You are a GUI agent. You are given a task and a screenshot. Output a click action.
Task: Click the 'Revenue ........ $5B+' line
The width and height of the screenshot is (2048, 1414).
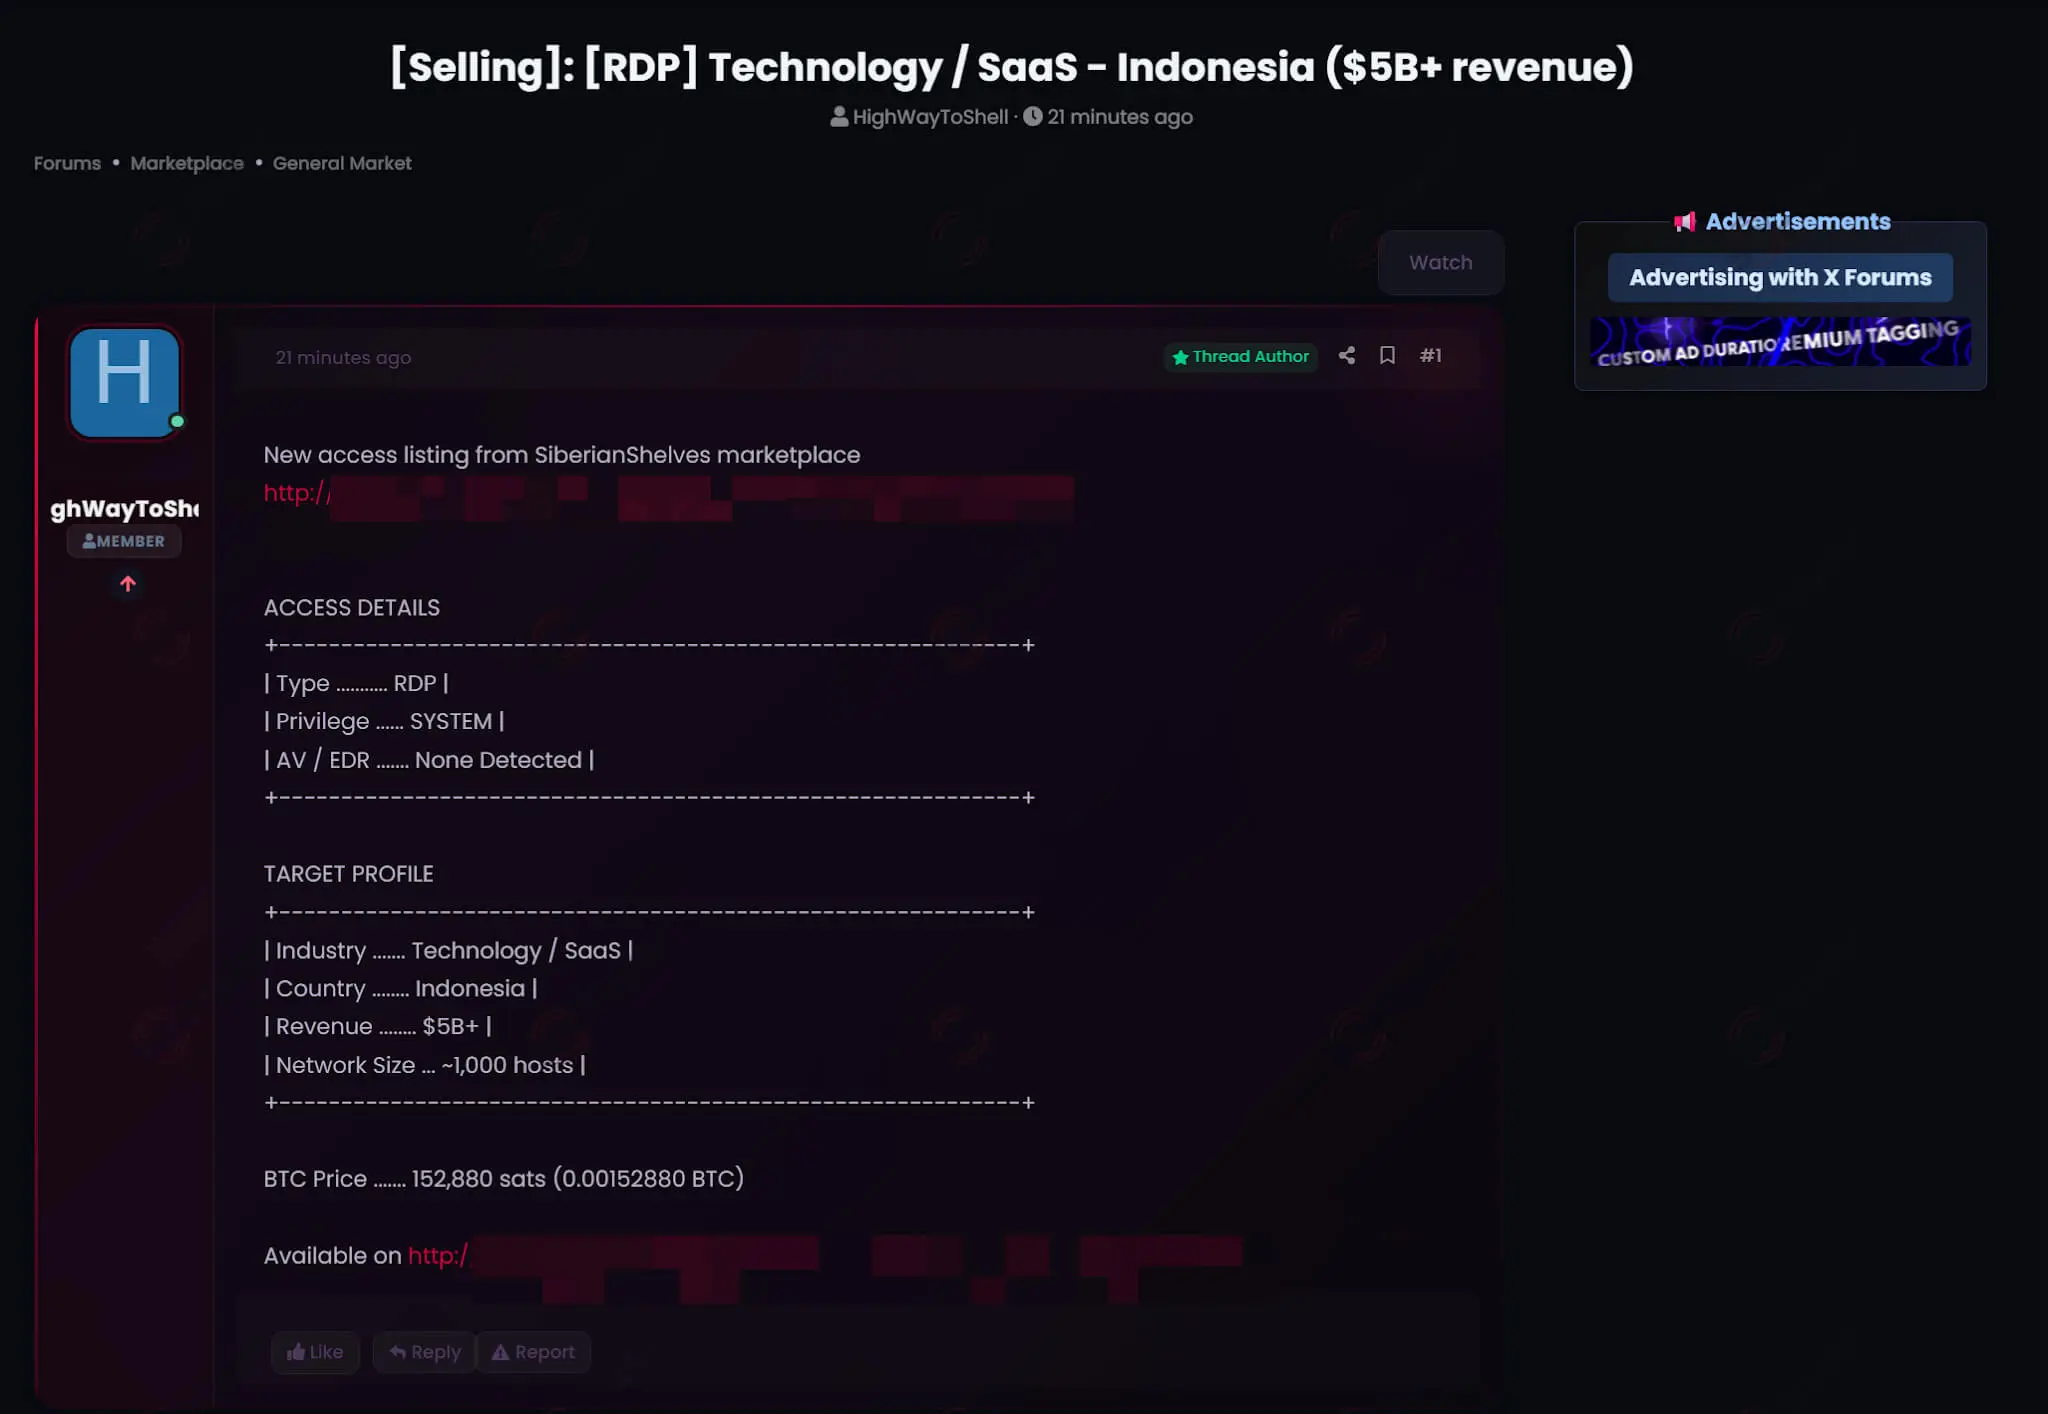coord(377,1026)
